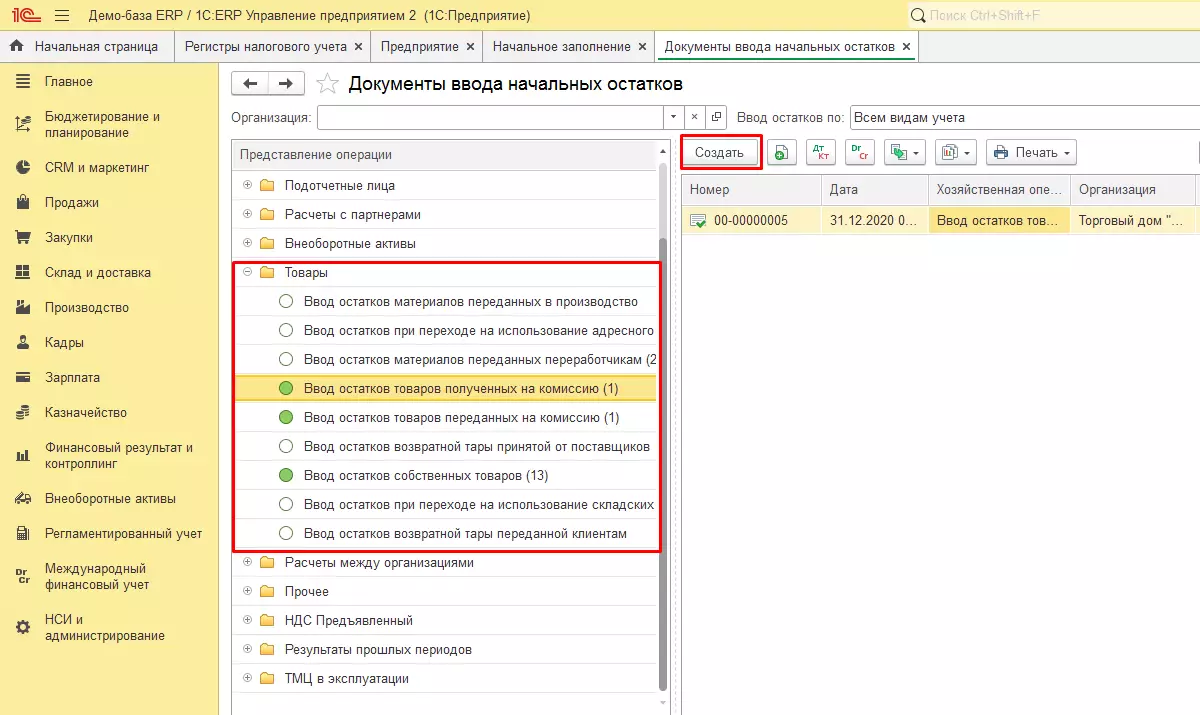
Task: Expand the Подотчетные лица folder
Action: (247, 185)
